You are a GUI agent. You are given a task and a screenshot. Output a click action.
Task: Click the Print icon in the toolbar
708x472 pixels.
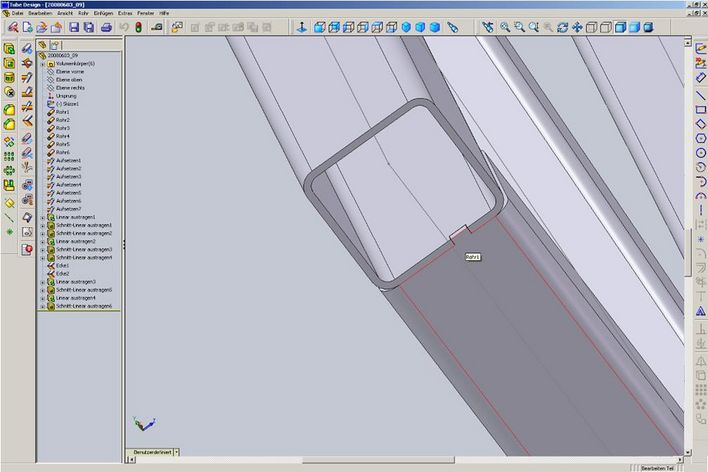(x=105, y=27)
